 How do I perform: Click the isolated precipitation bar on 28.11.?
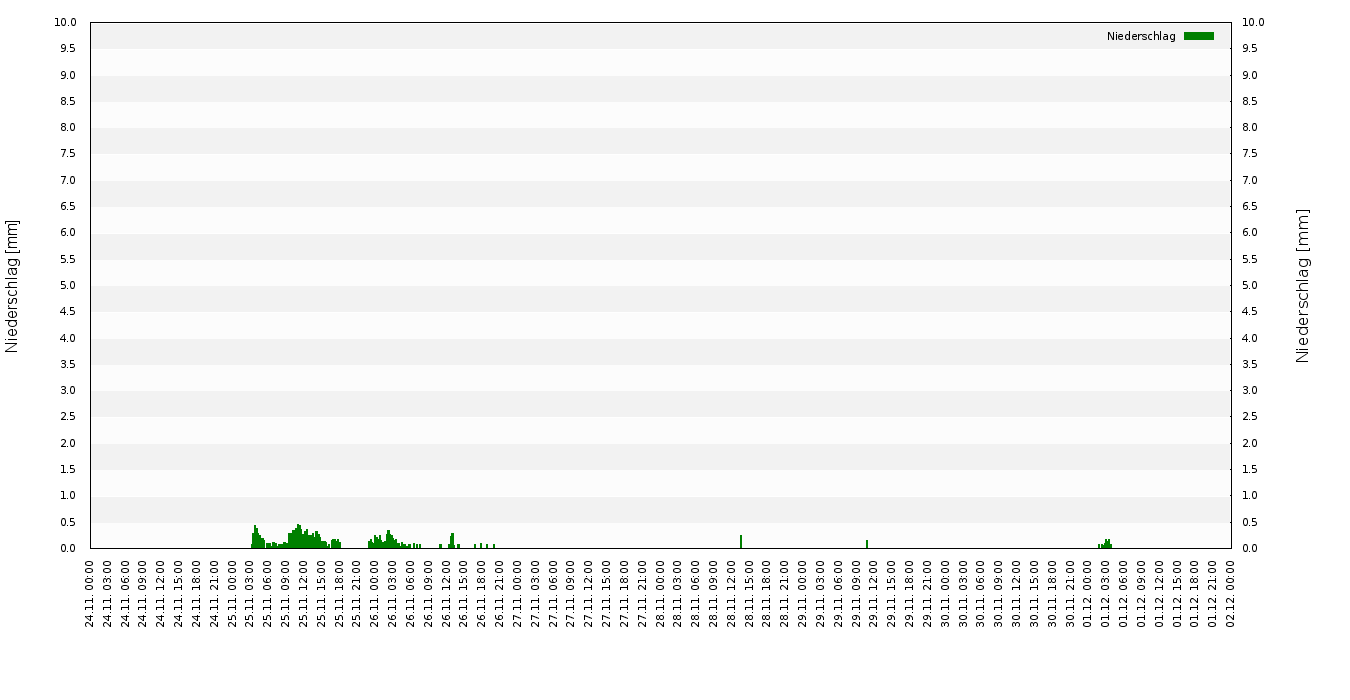click(x=741, y=541)
